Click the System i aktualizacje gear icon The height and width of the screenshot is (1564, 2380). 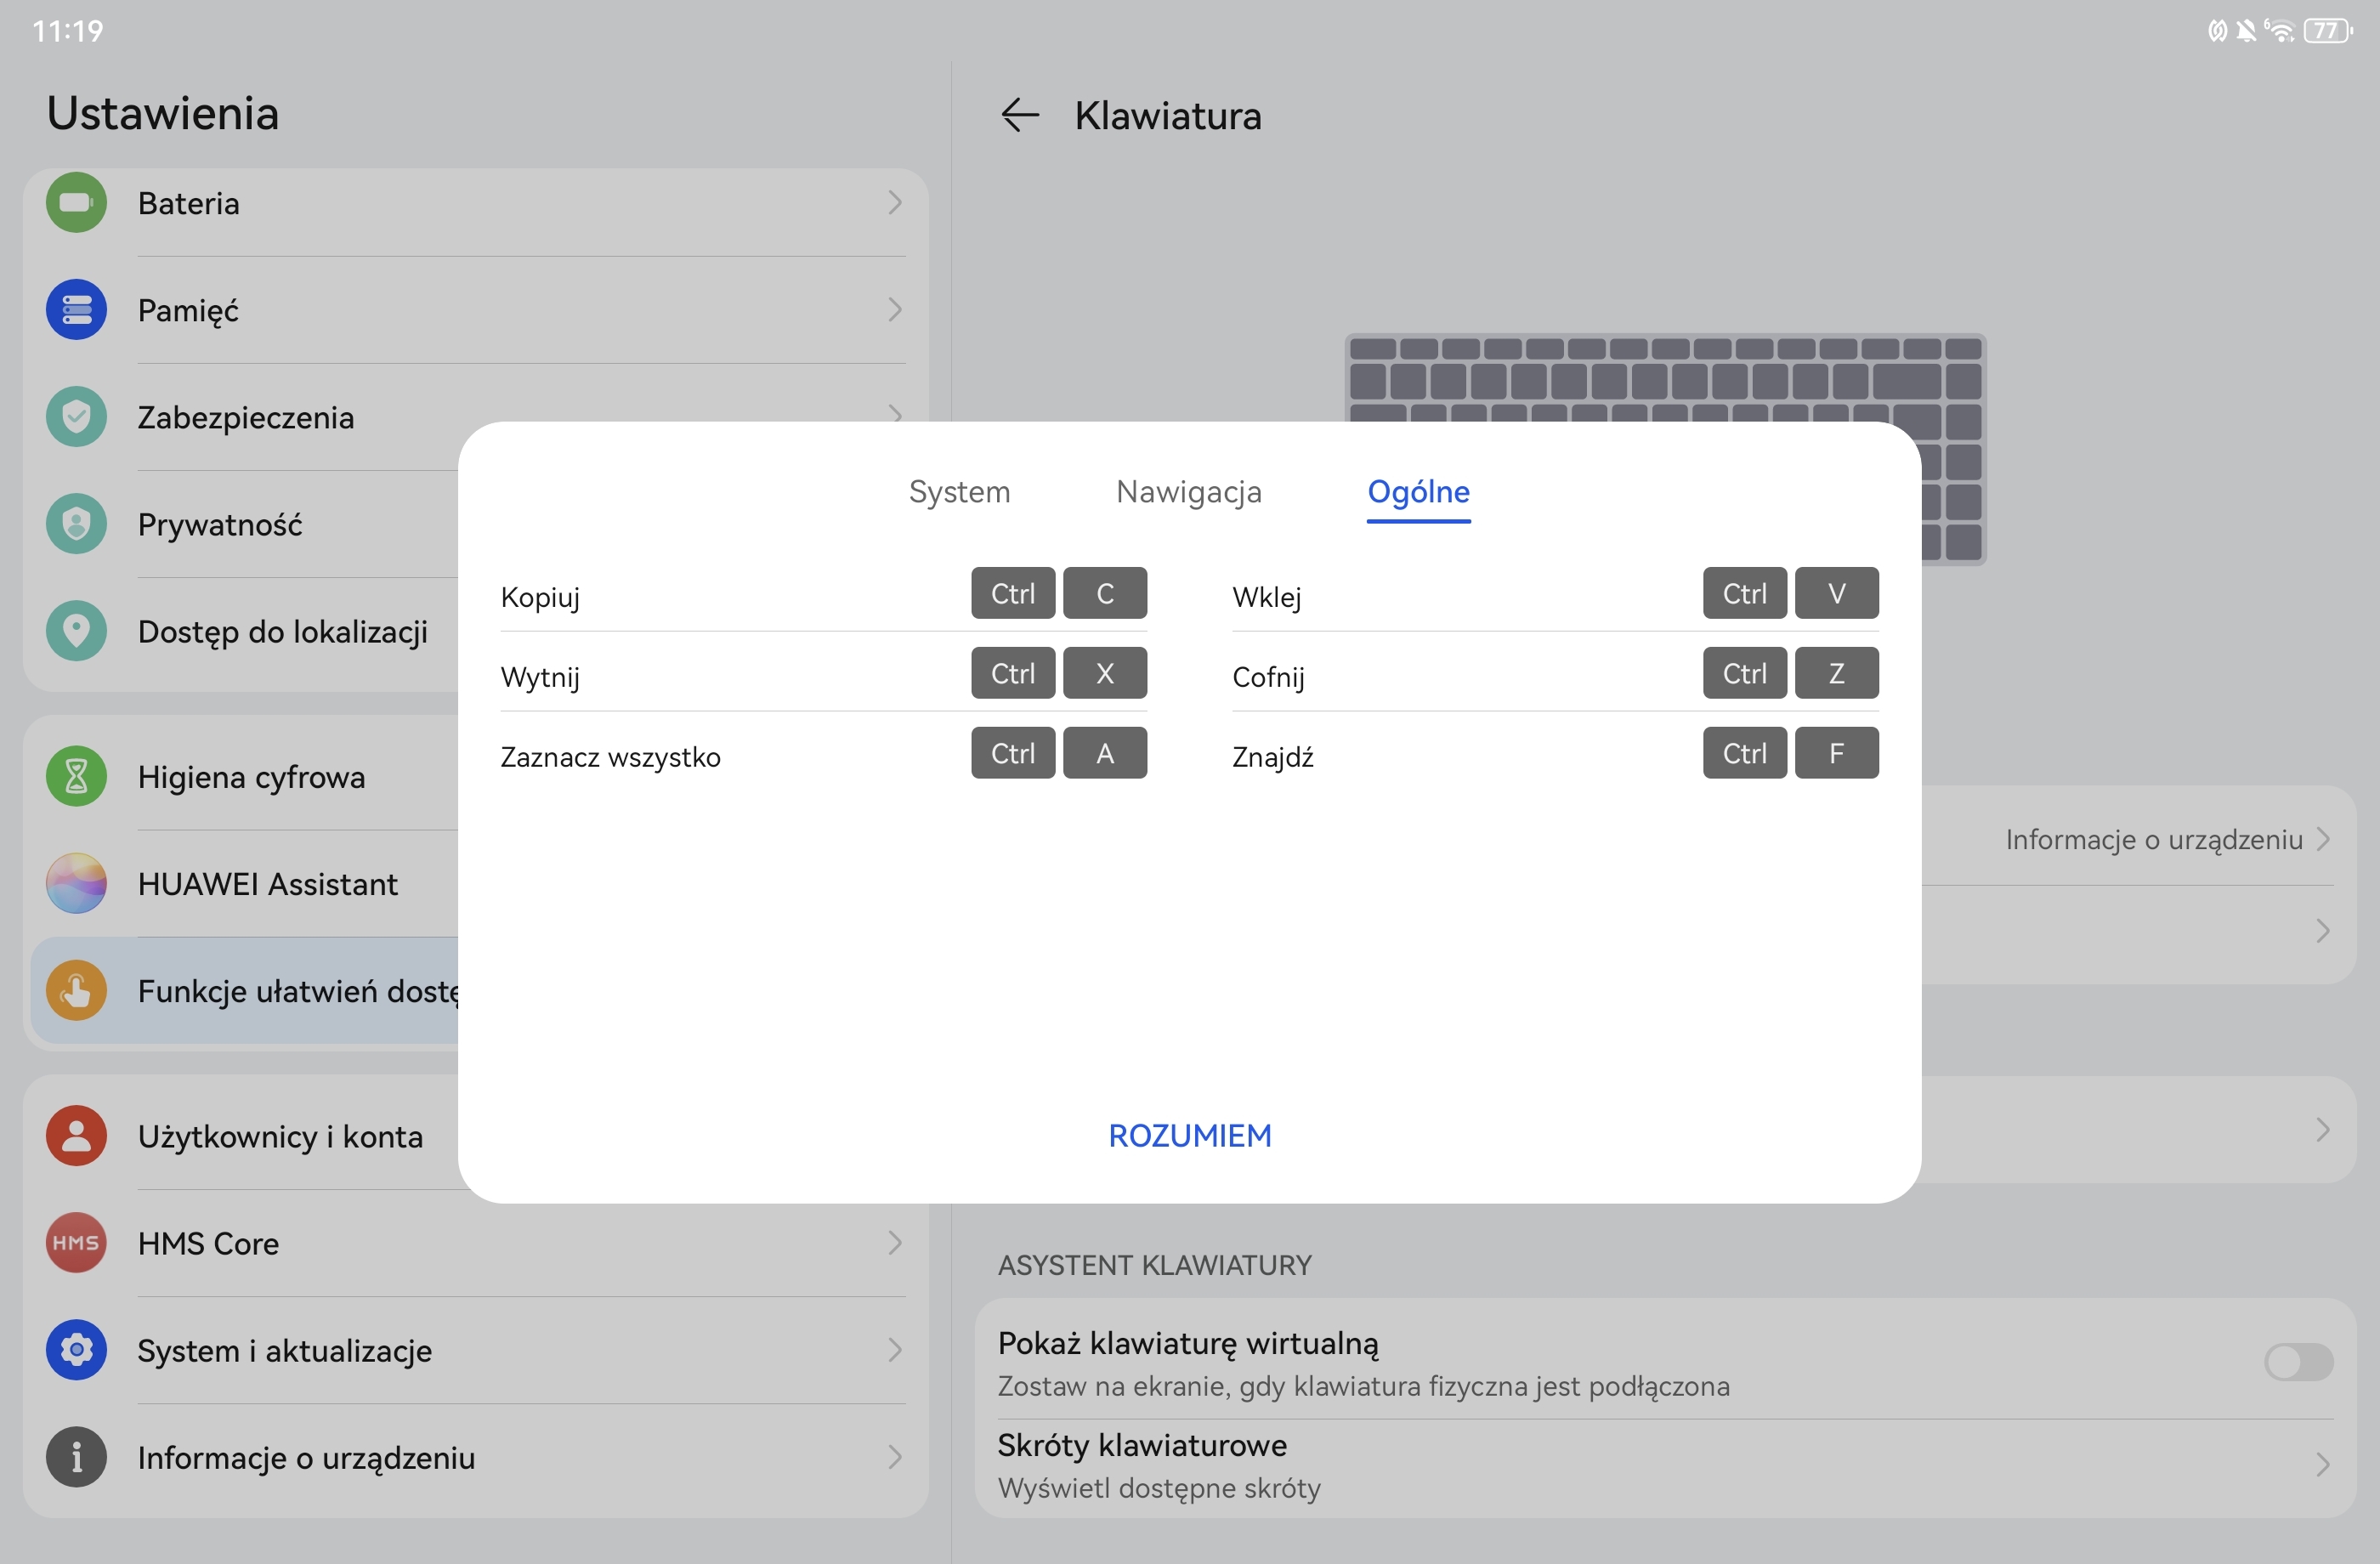[76, 1350]
